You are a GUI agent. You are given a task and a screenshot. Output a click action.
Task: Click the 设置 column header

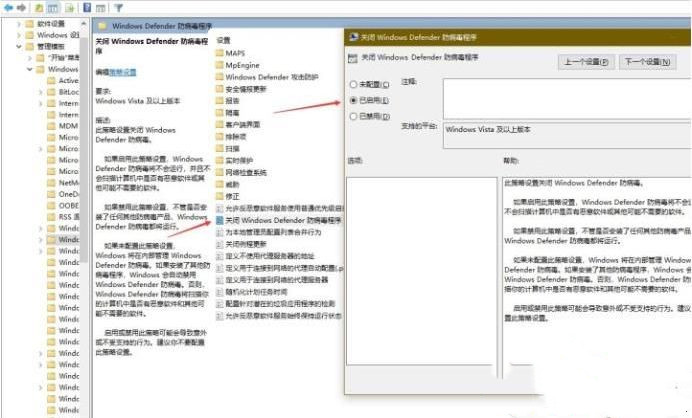224,40
